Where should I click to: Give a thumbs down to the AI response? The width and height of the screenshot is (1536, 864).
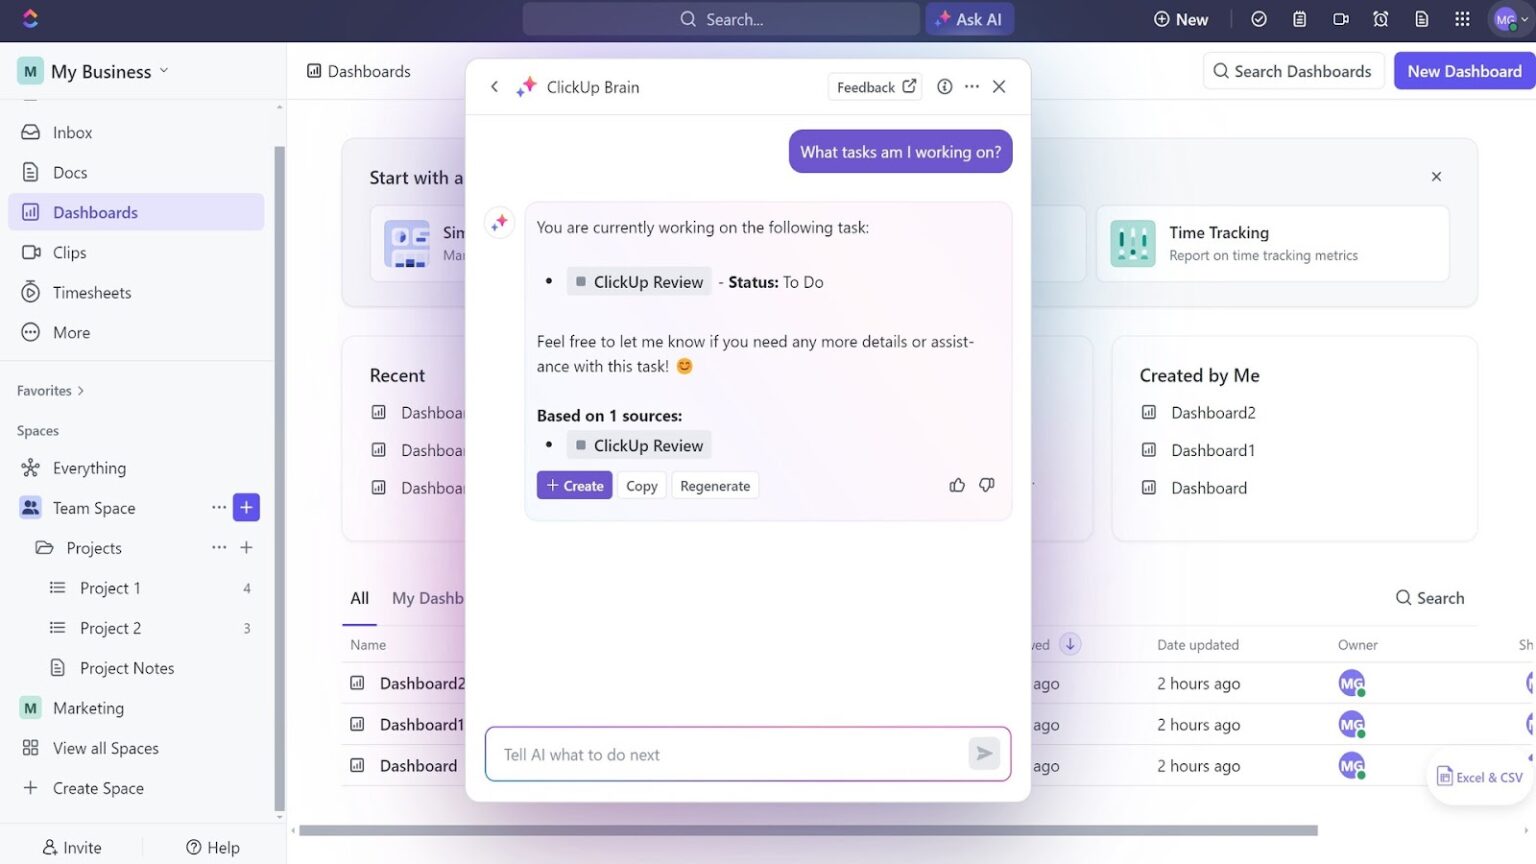[x=986, y=484]
